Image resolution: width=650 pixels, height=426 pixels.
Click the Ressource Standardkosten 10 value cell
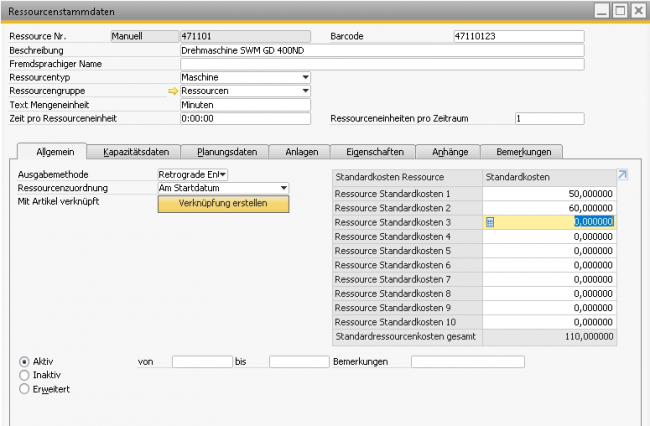[549, 322]
